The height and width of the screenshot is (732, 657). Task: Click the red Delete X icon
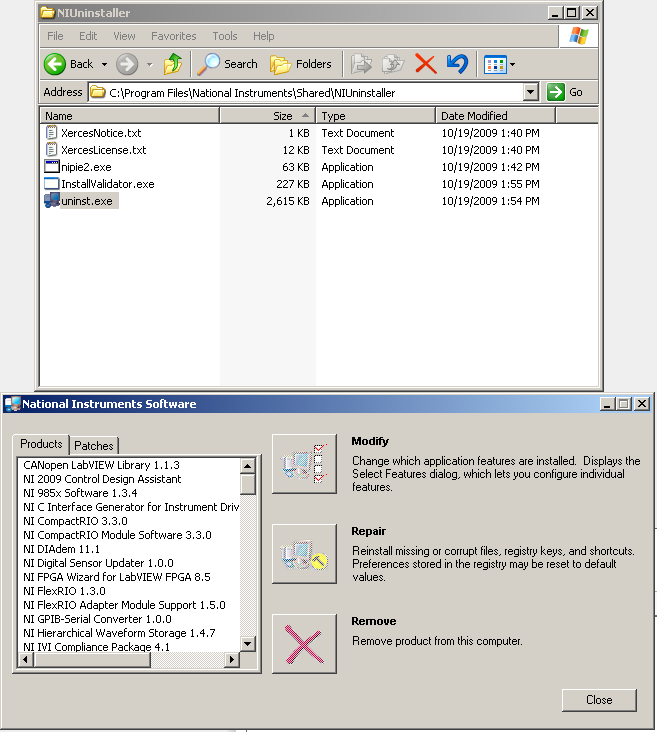[x=425, y=64]
